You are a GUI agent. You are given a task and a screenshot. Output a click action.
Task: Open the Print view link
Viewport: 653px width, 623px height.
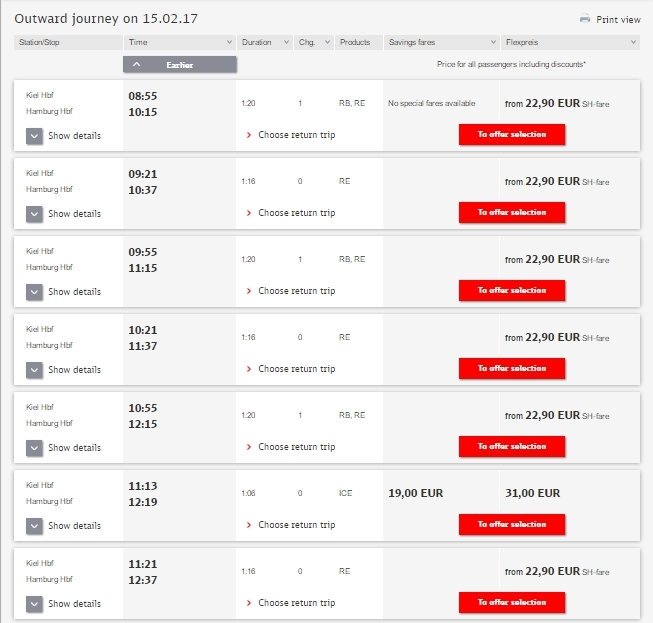(618, 19)
